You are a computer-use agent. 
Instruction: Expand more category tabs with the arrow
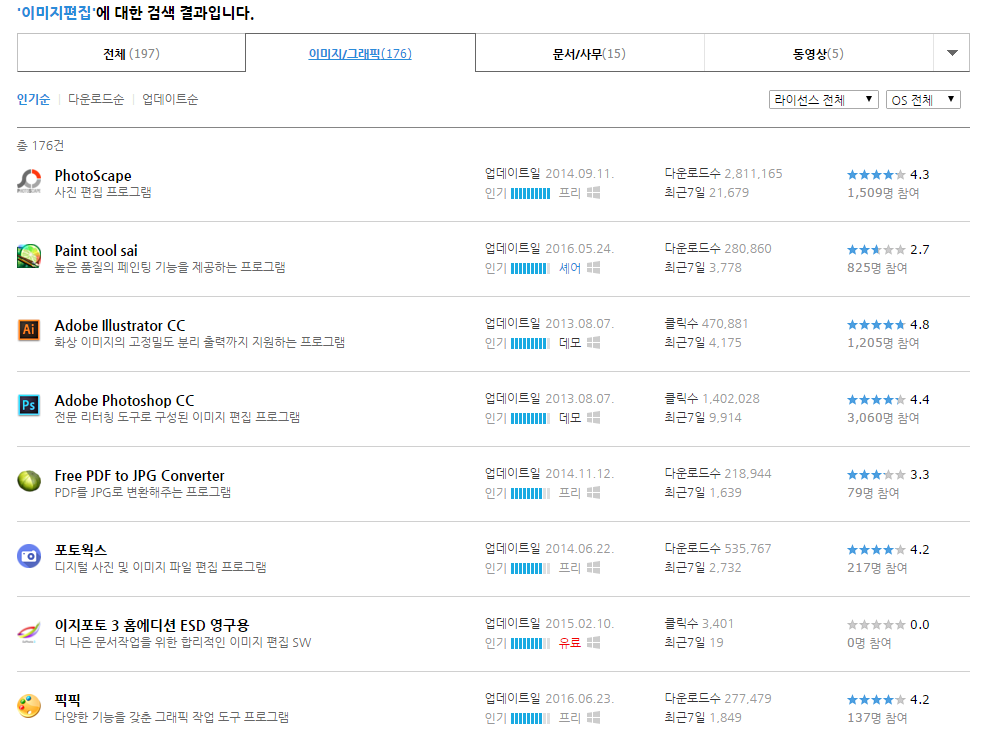(x=952, y=53)
